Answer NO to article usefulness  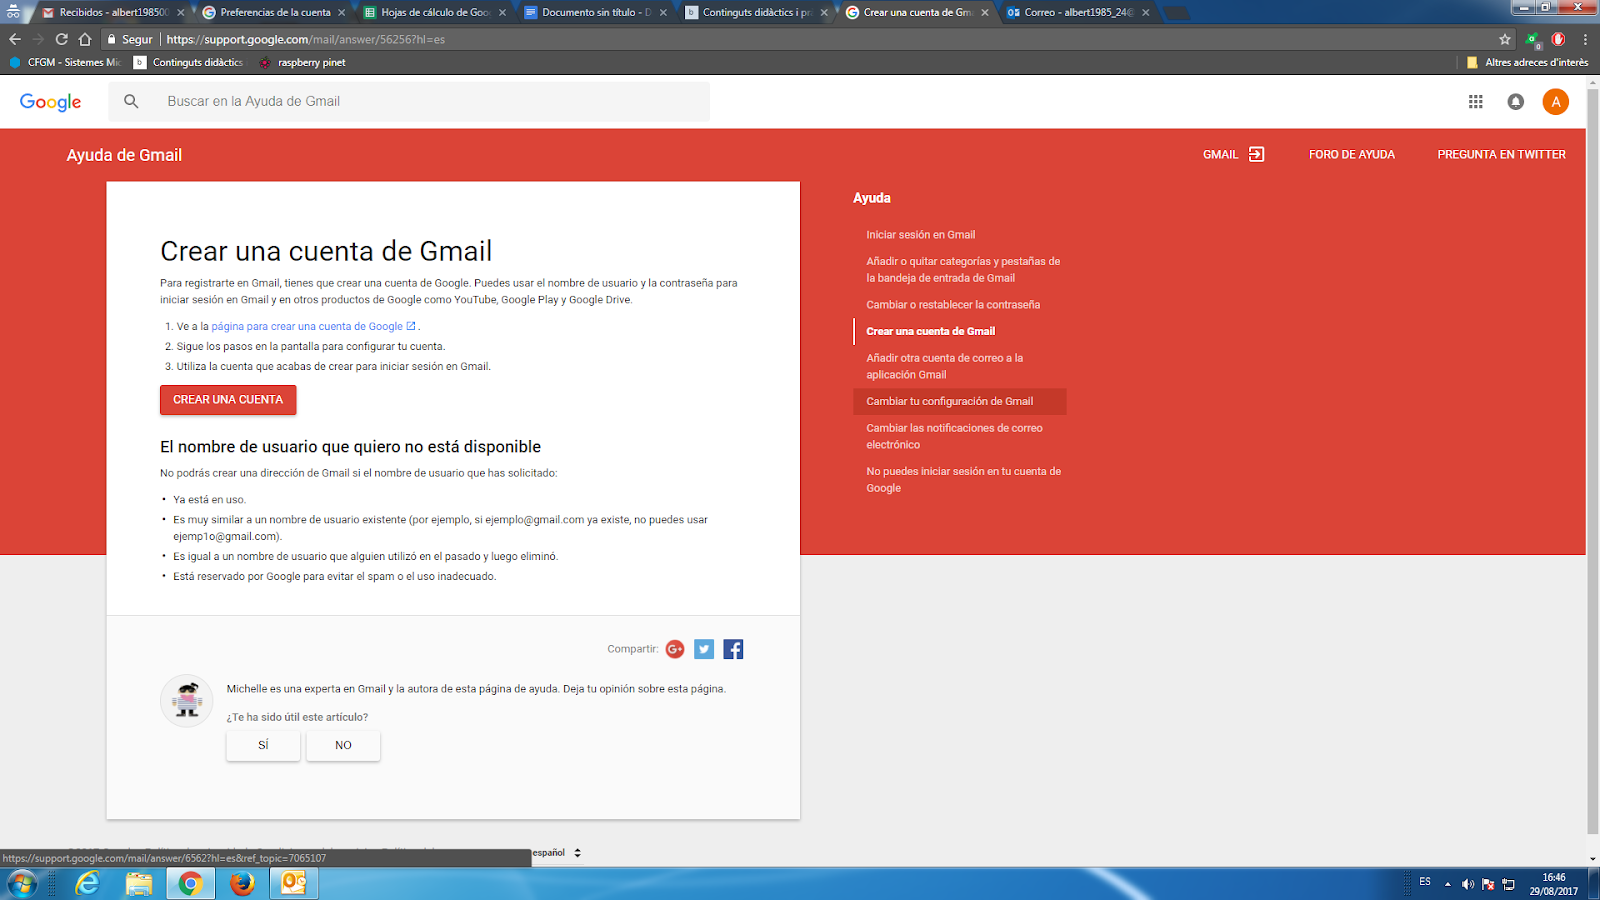[x=343, y=745]
